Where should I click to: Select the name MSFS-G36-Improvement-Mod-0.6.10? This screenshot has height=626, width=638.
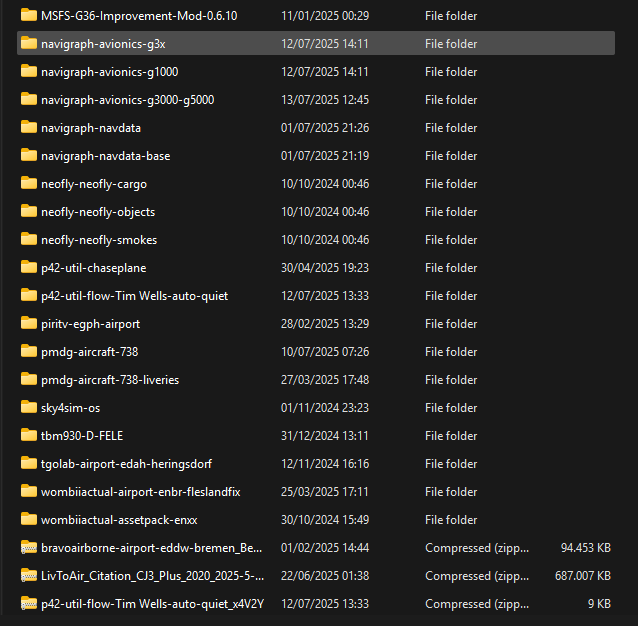(139, 16)
